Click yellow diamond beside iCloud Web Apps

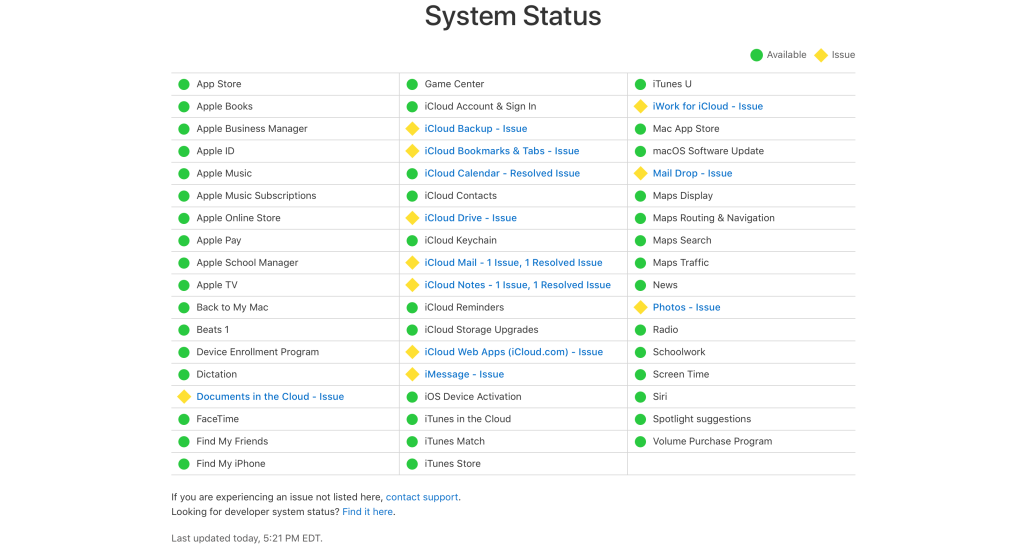pyautogui.click(x=412, y=352)
